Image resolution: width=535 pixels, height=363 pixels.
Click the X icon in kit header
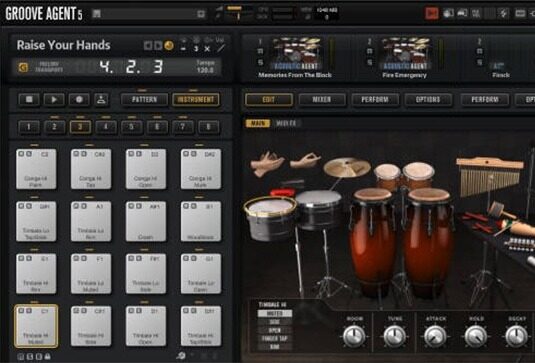point(207,49)
